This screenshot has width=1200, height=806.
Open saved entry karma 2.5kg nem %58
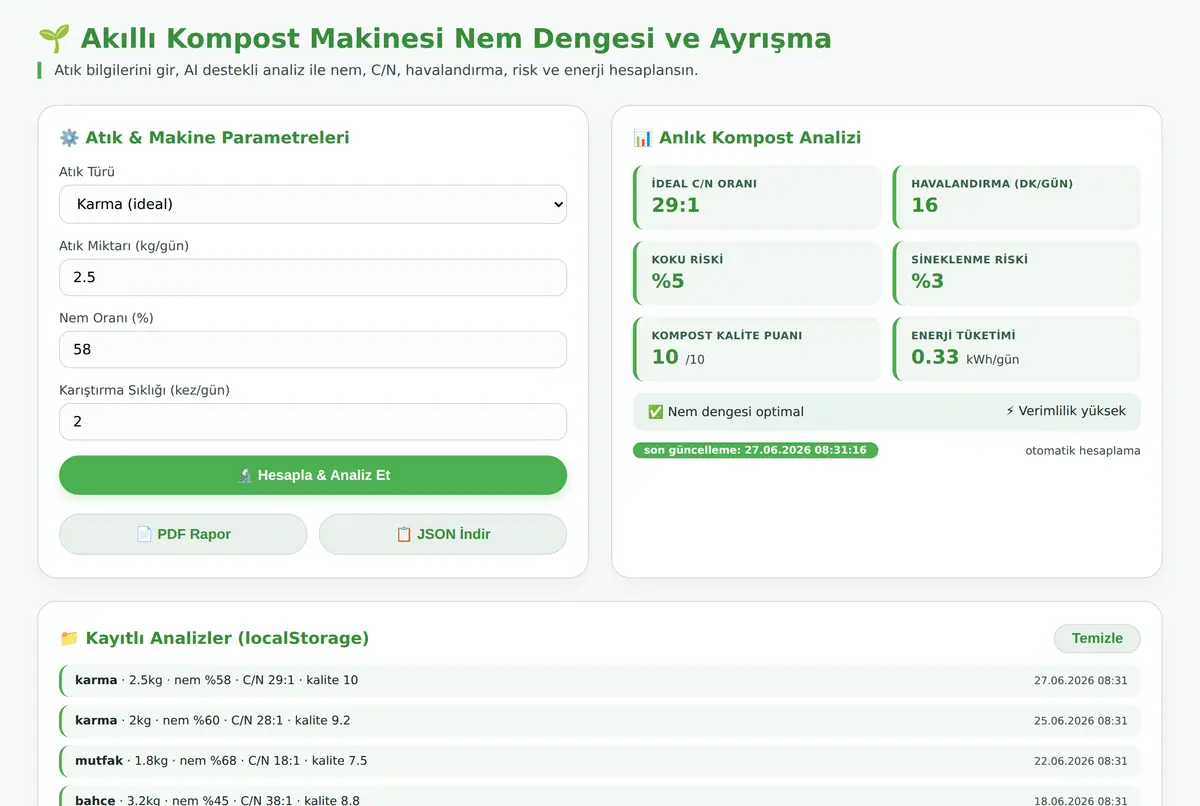coord(599,680)
